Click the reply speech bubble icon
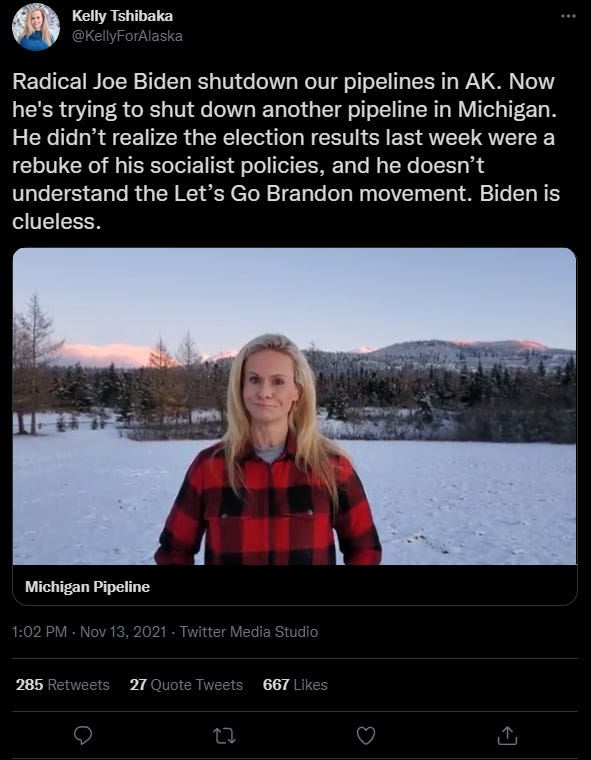The image size is (591, 760). click(83, 735)
